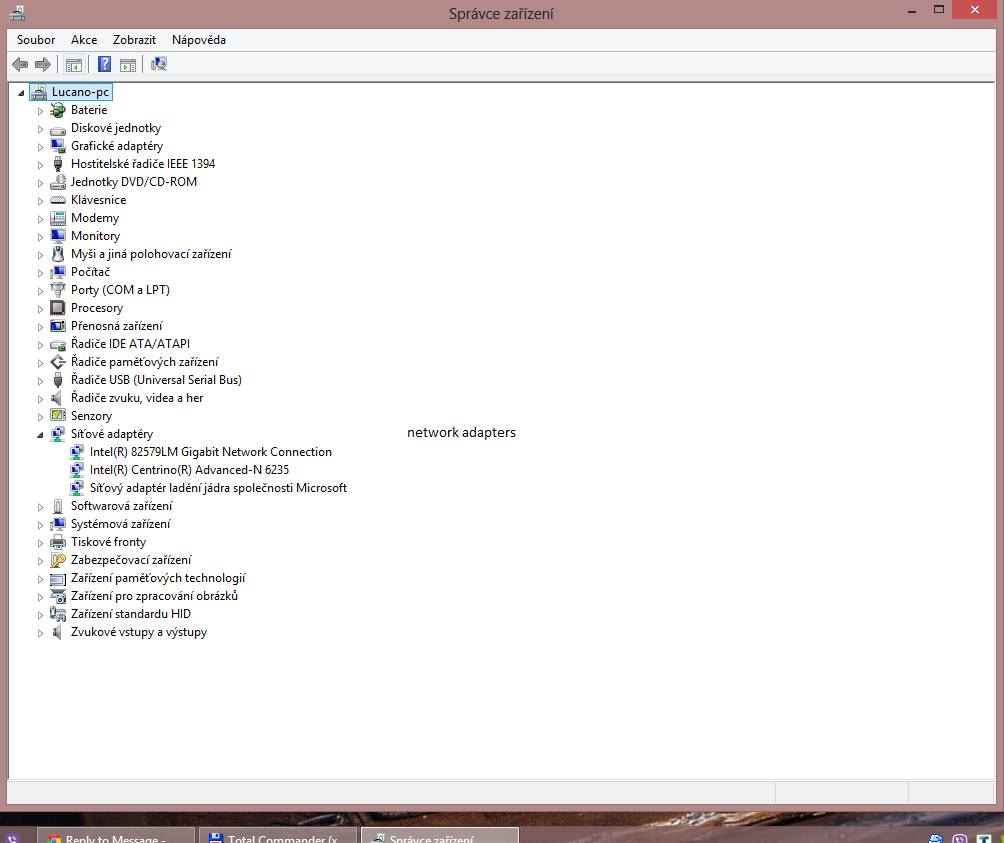1004x843 pixels.
Task: Select the Přenosná zařízení row
Action: (117, 326)
